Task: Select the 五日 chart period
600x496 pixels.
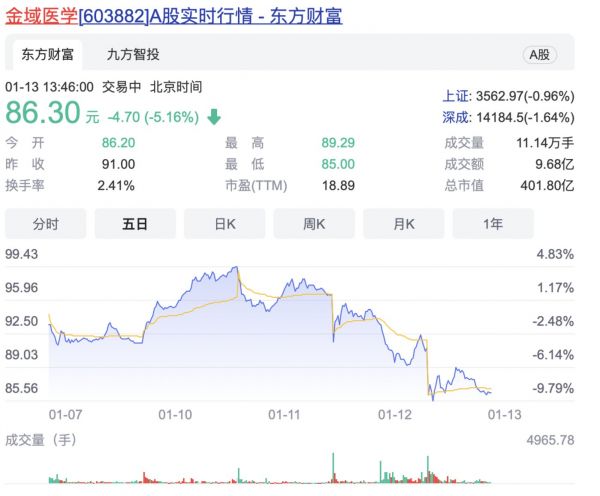Action: coord(135,224)
